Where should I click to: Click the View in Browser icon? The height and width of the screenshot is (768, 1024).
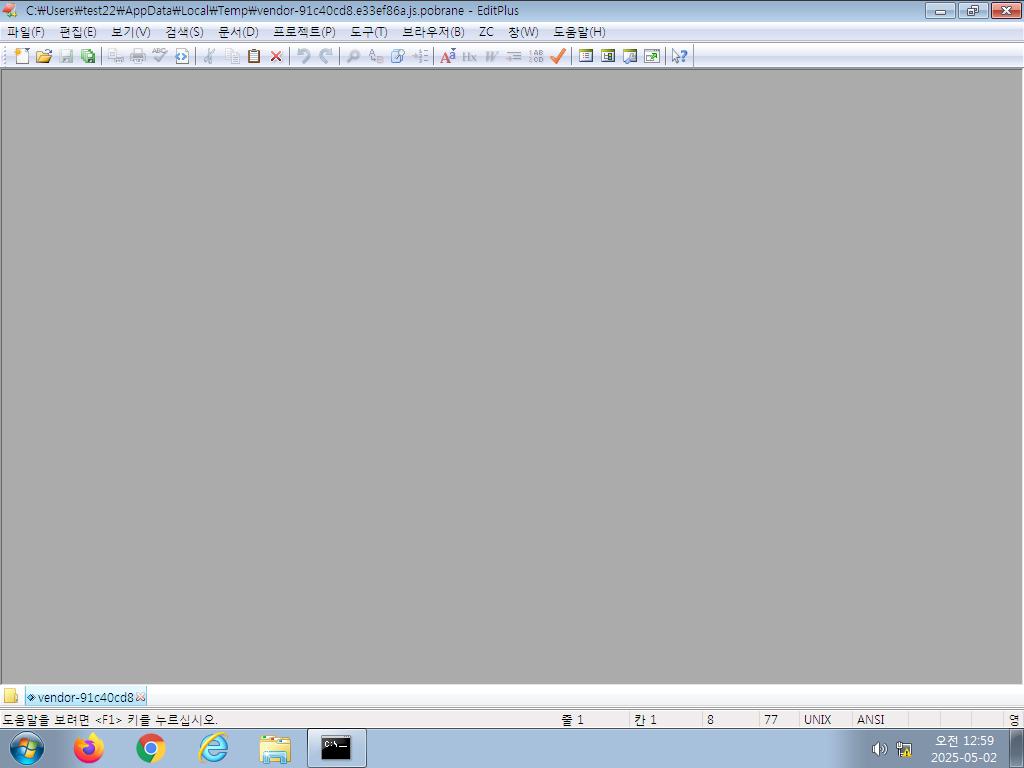tap(182, 56)
